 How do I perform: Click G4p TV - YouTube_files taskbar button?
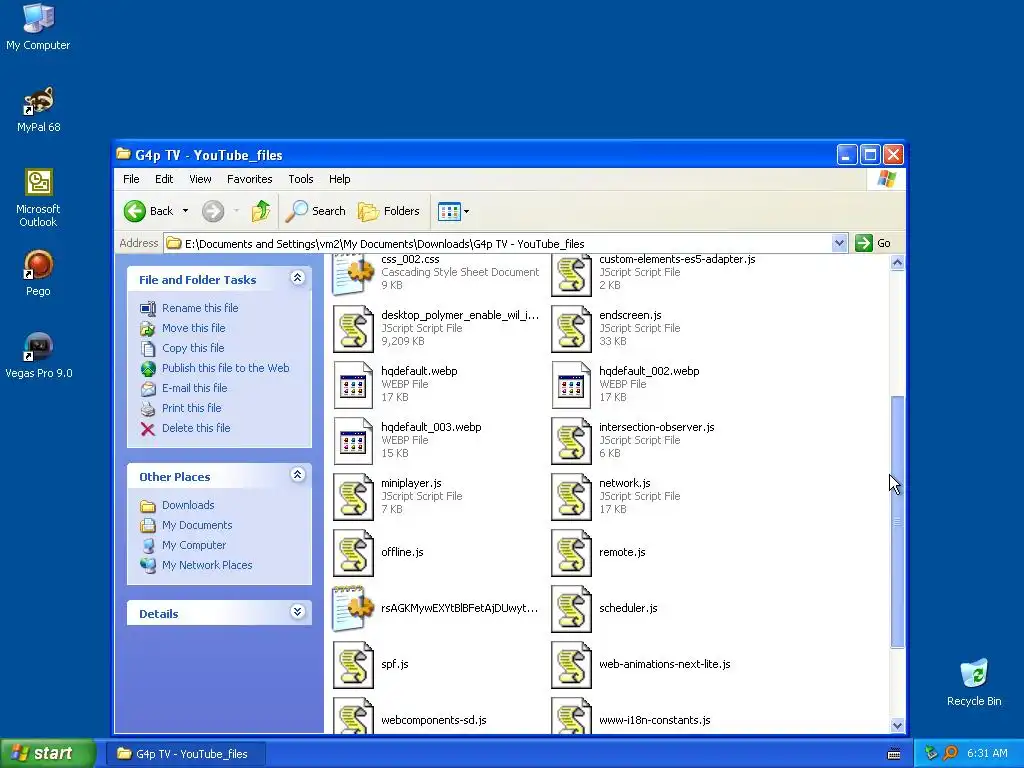pyautogui.click(x=185, y=754)
